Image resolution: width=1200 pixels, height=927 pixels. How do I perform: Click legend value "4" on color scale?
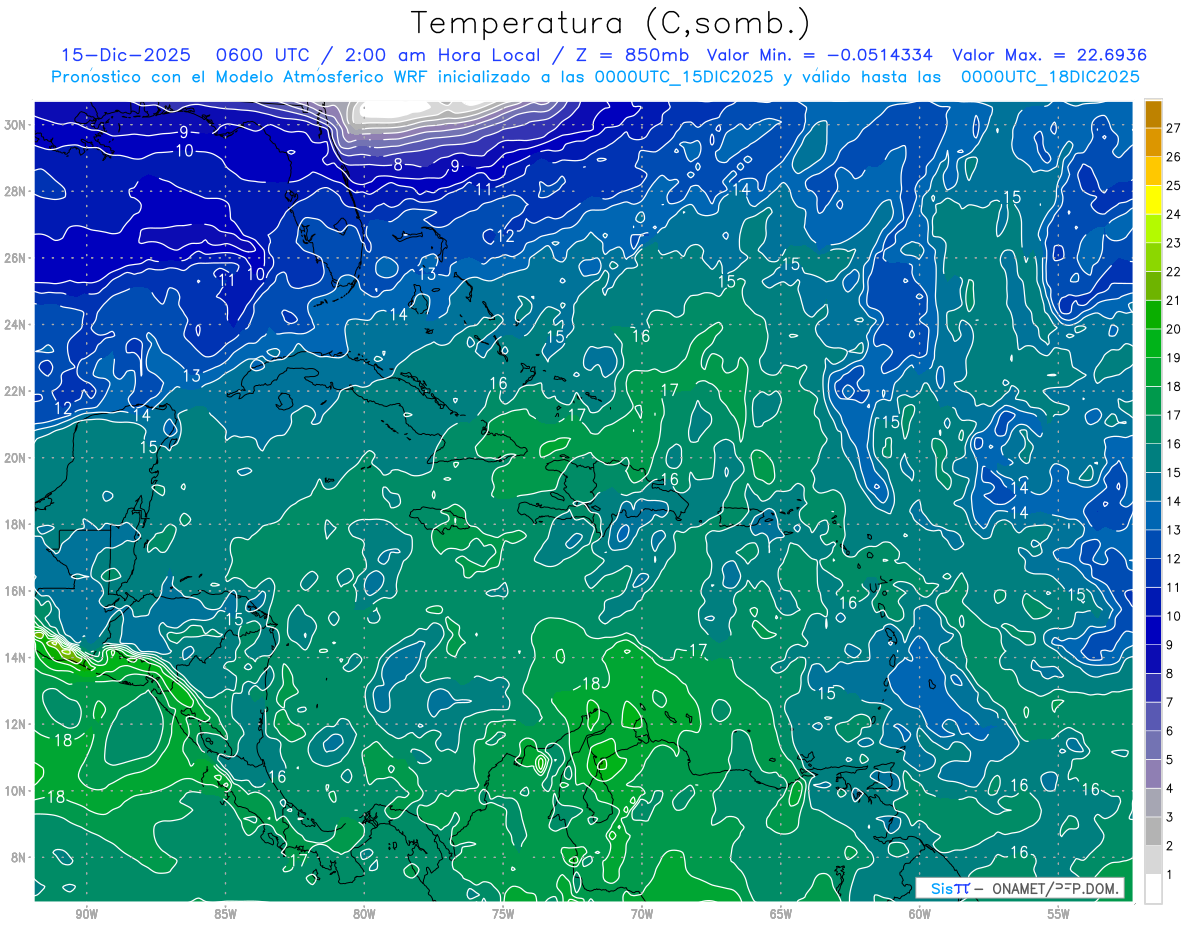click(x=1170, y=789)
